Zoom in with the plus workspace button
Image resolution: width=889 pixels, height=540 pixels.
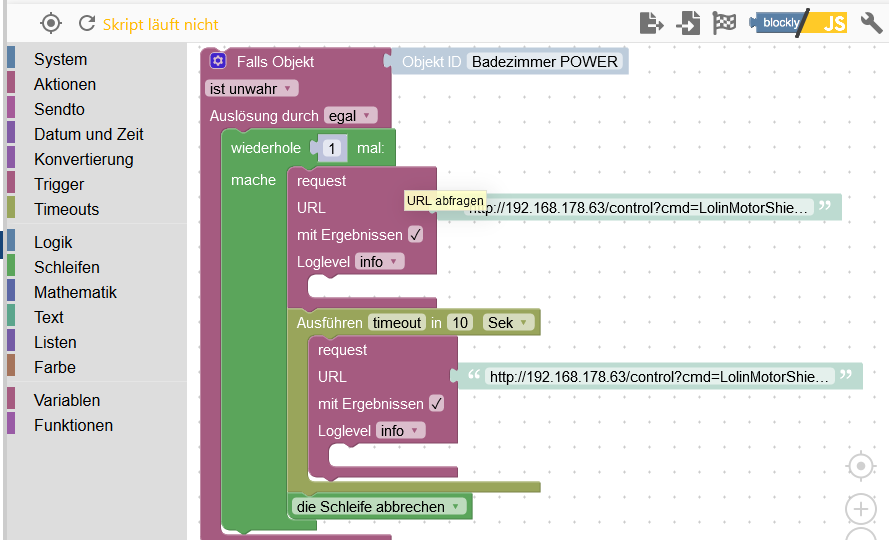coord(861,509)
